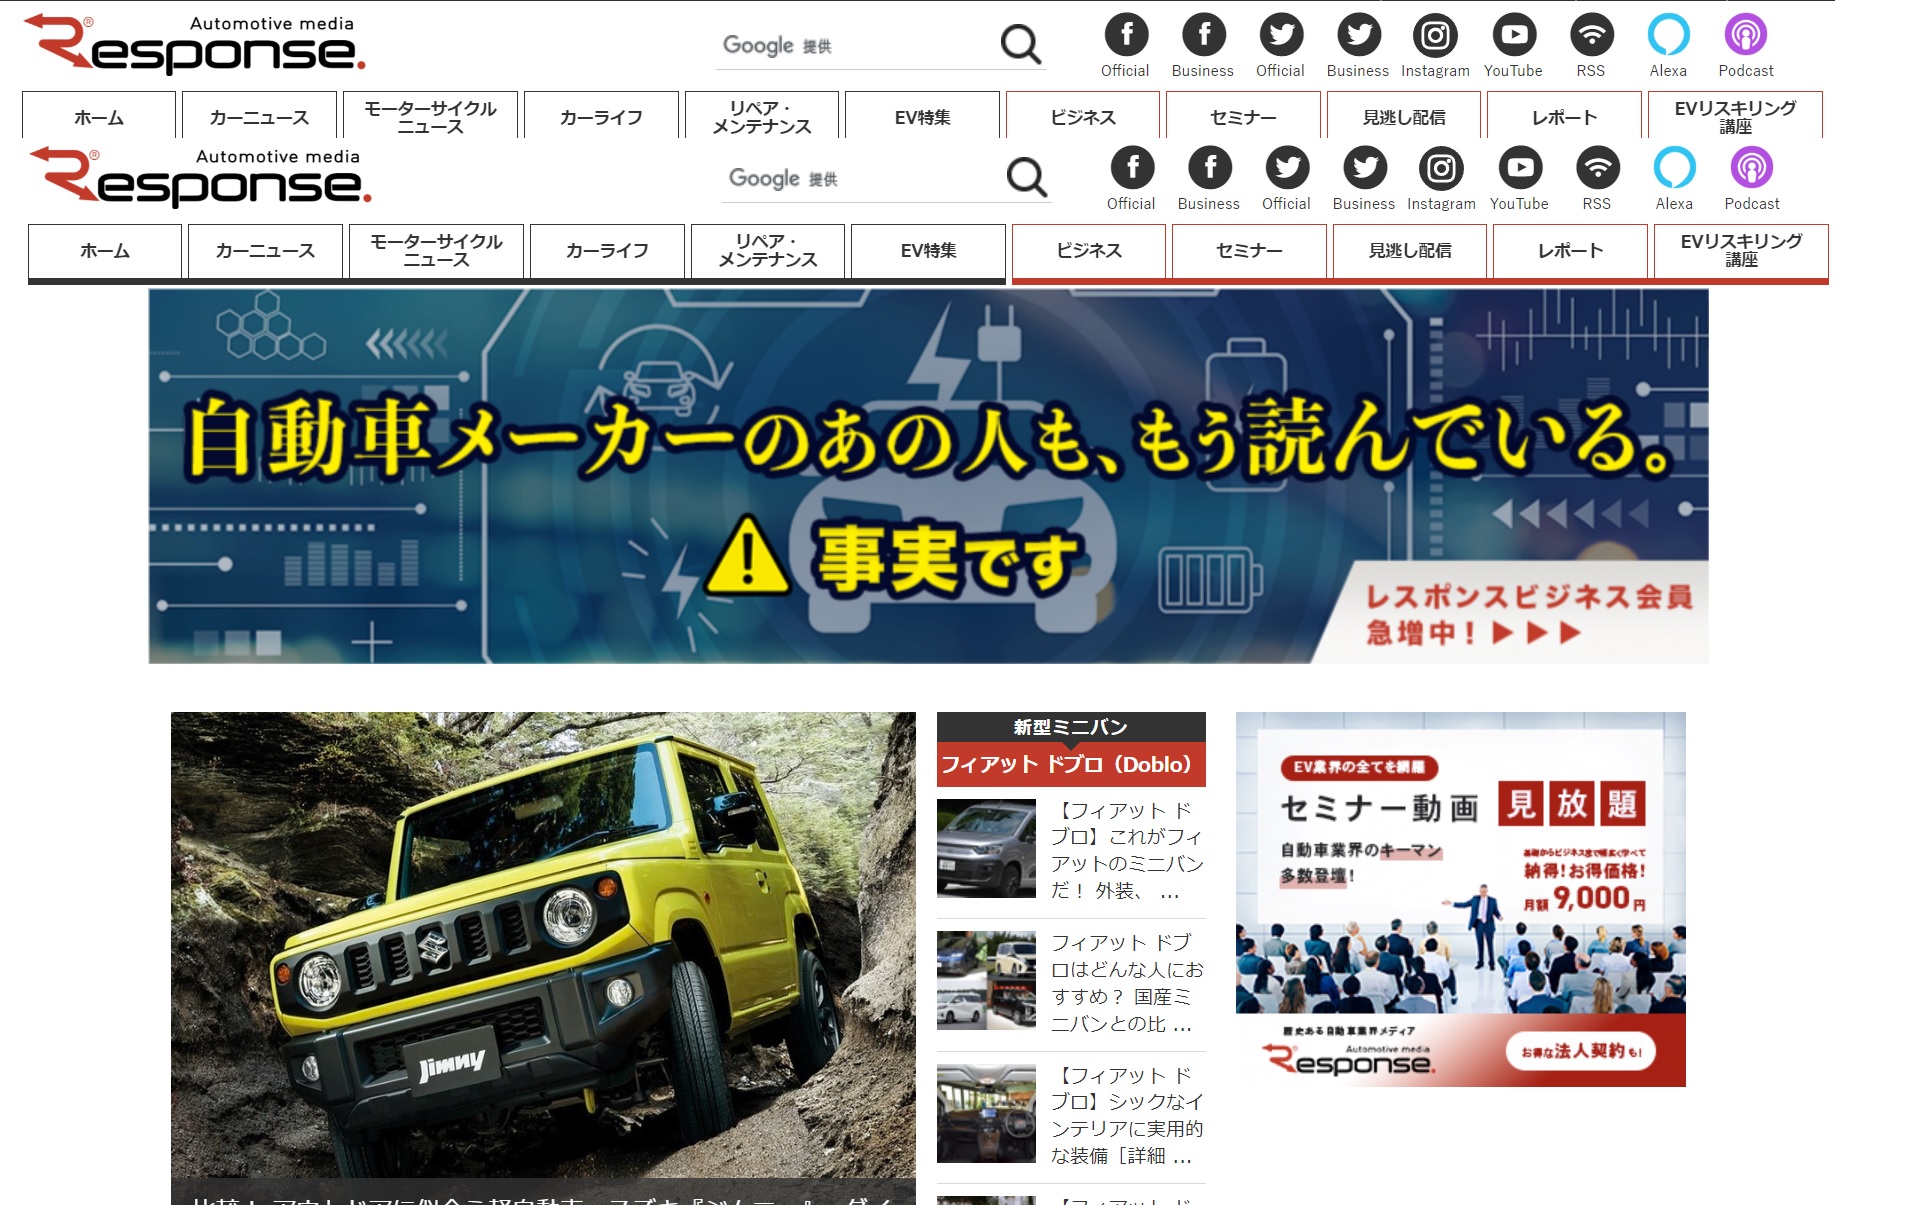Open the セミナー動画 見放題 advertisement
1906x1205 pixels.
point(1461,899)
